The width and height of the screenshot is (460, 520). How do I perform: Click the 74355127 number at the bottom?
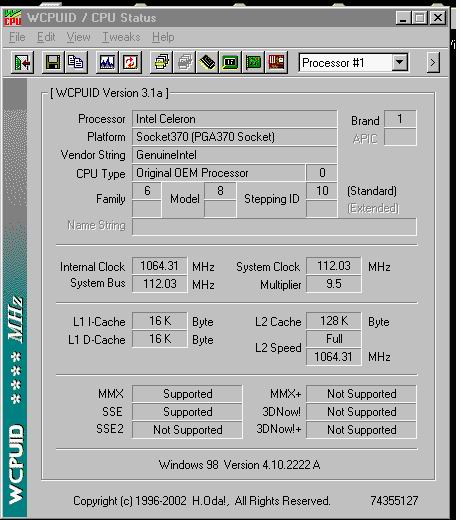[394, 501]
